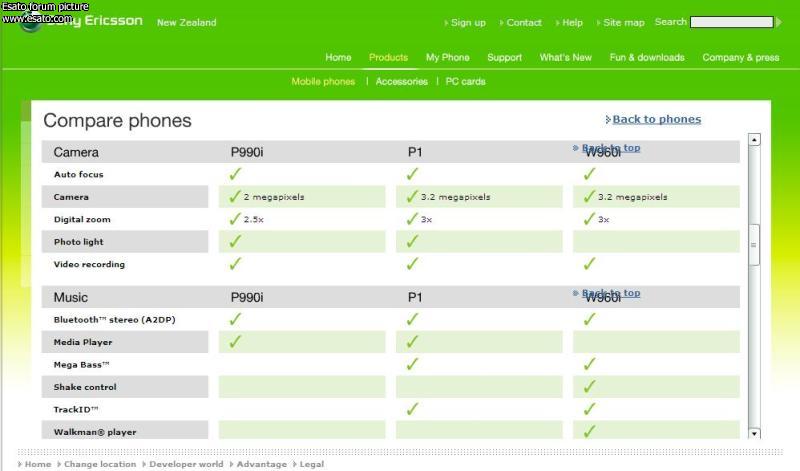
Task: Follow the Back to phones link
Action: 657,119
